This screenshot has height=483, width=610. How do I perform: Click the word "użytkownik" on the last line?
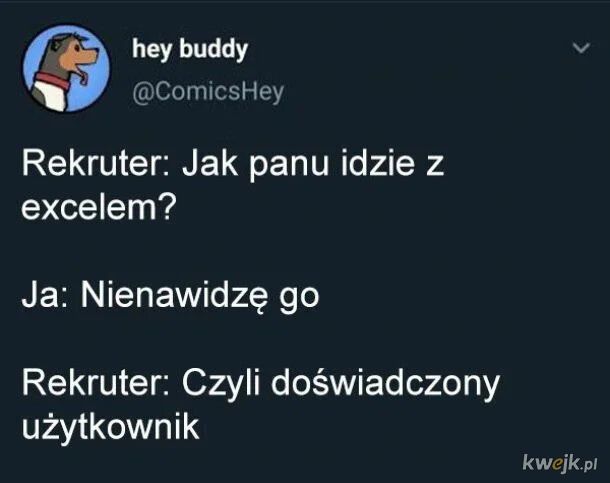coord(110,427)
